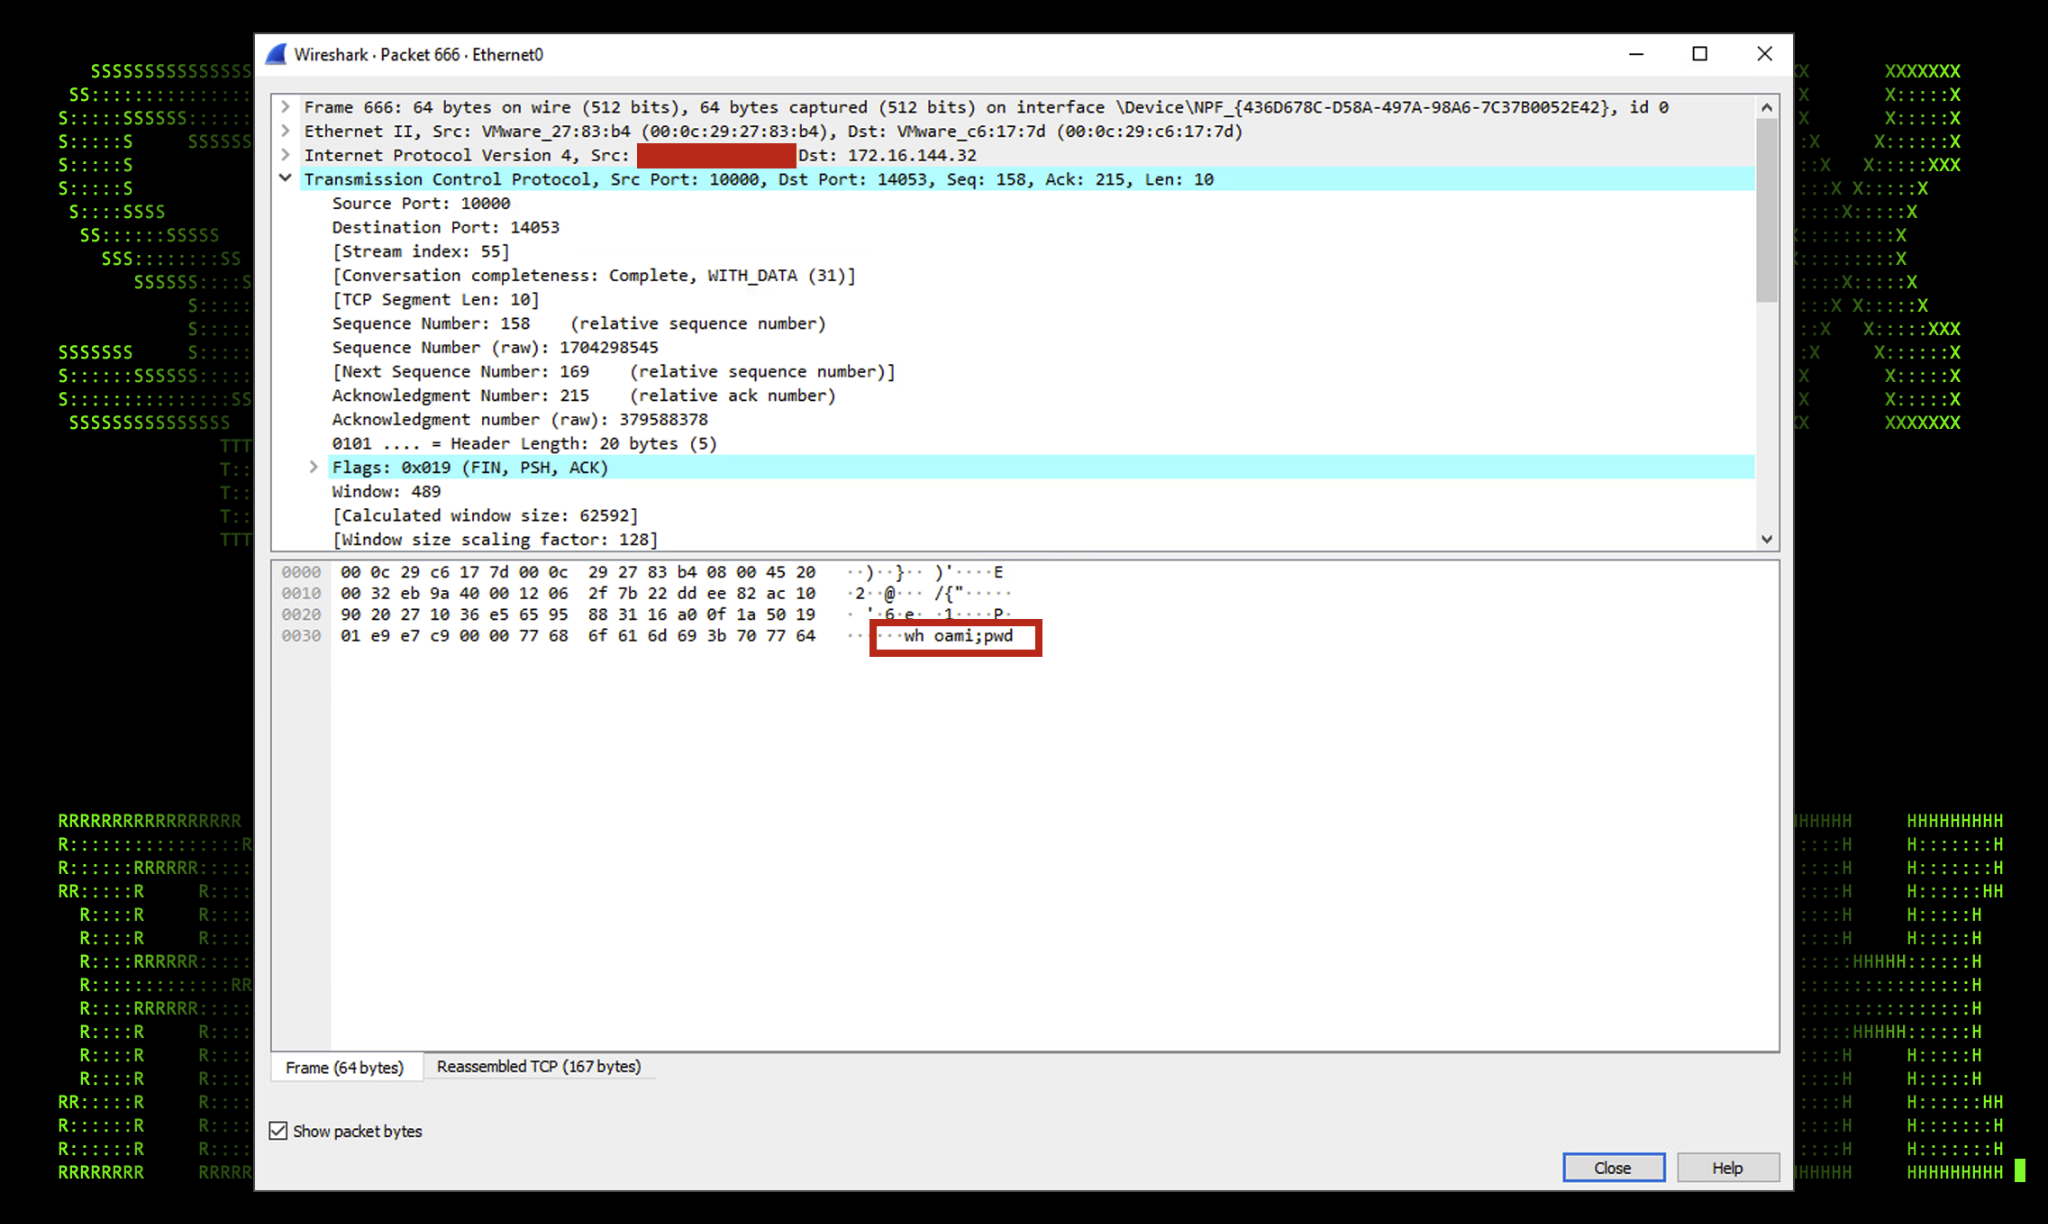The width and height of the screenshot is (2048, 1224).
Task: Switch to Reassembled TCP (167 bytes) tab
Action: pyautogui.click(x=538, y=1067)
